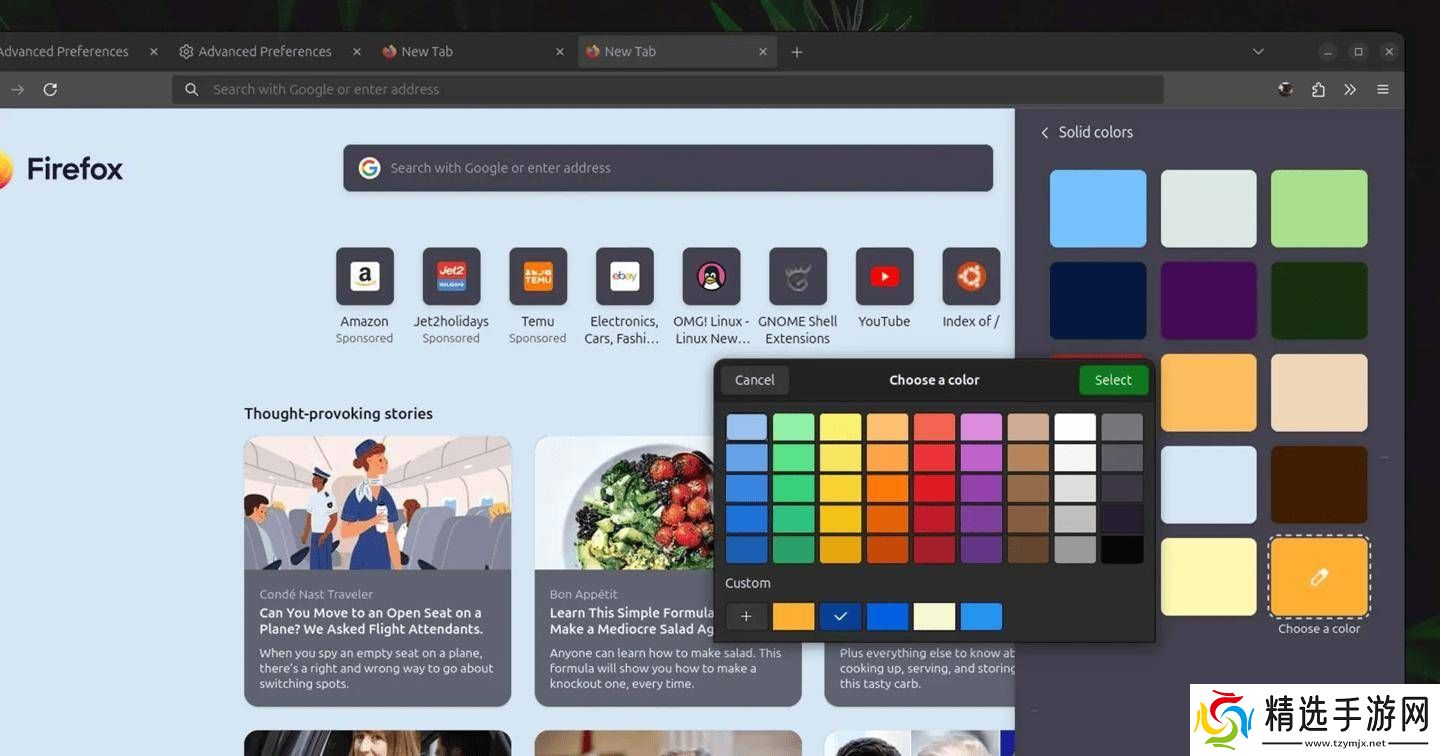This screenshot has width=1440, height=756.
Task: Pick the black swatch in palette
Action: tap(1122, 550)
